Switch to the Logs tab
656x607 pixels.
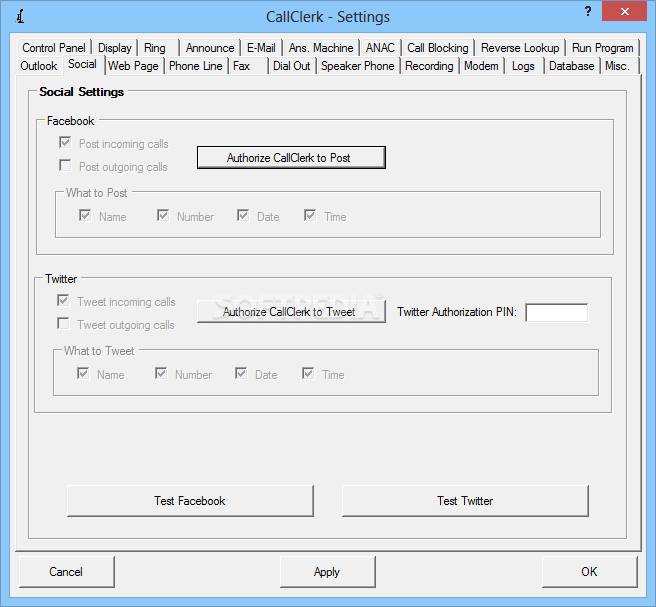[x=523, y=66]
